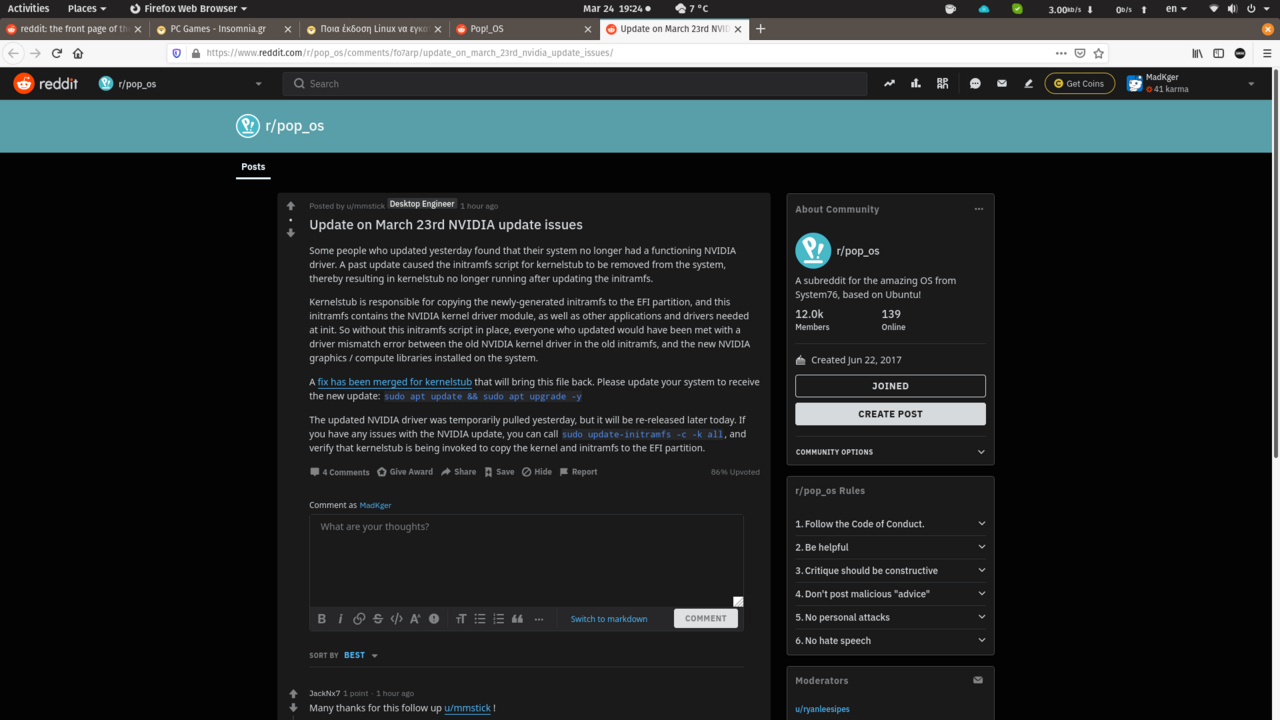Select the Posts tab
Viewport: 1280px width, 720px height.
pyautogui.click(x=253, y=167)
